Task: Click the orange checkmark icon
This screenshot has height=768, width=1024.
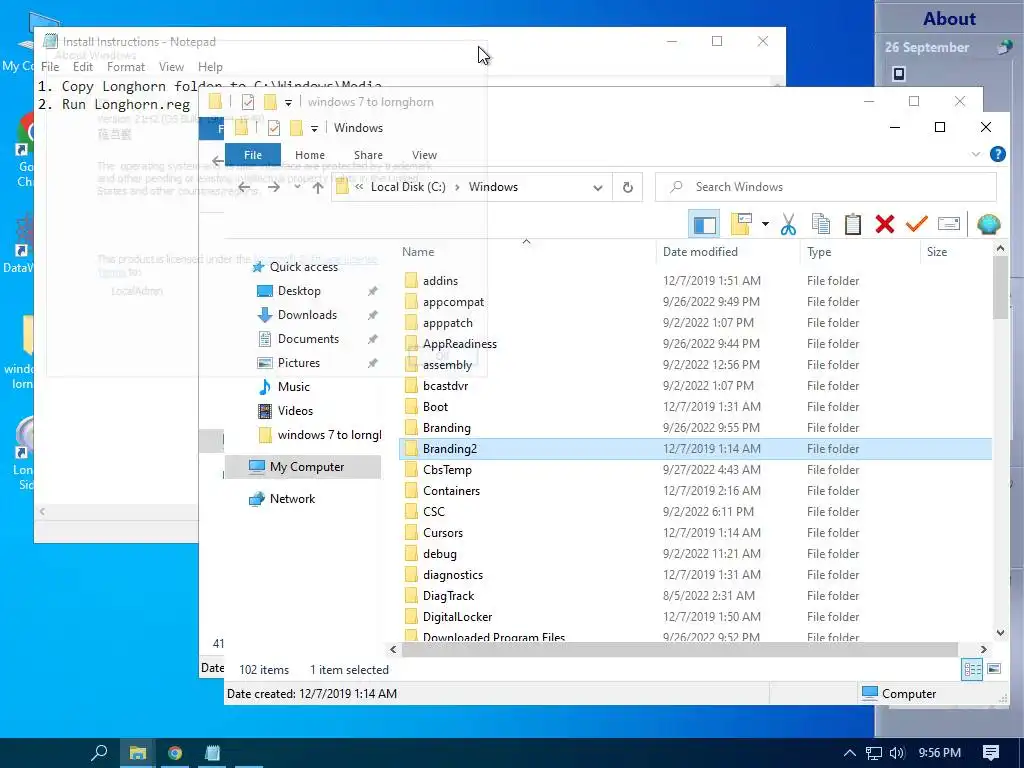Action: 916,223
